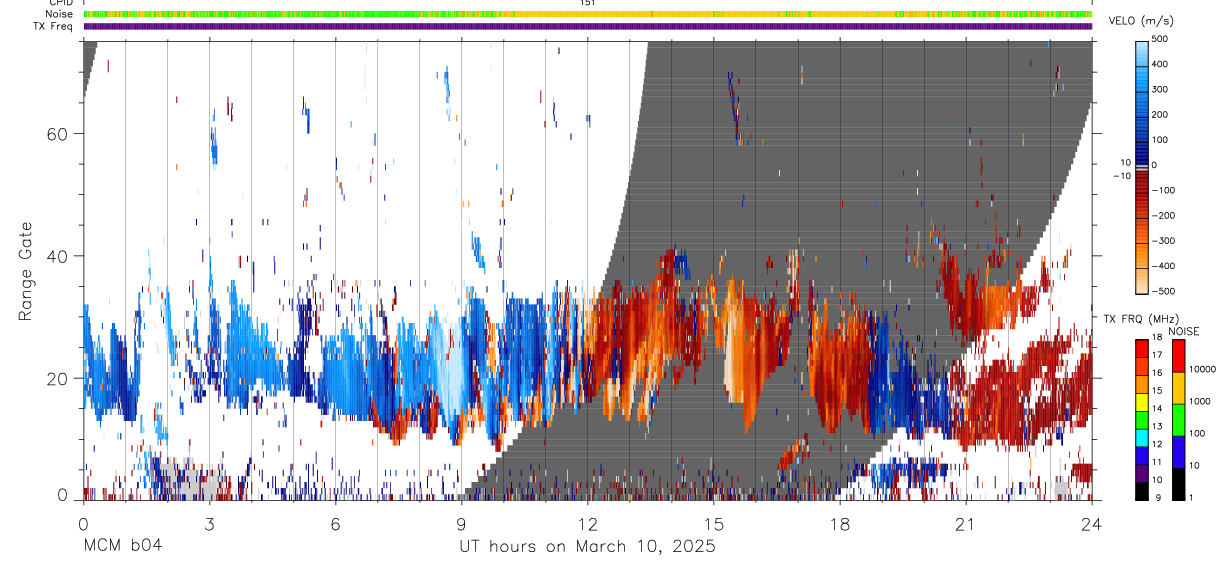
Task: Click the '9' tick on the UT hours axis
Action: point(461,524)
